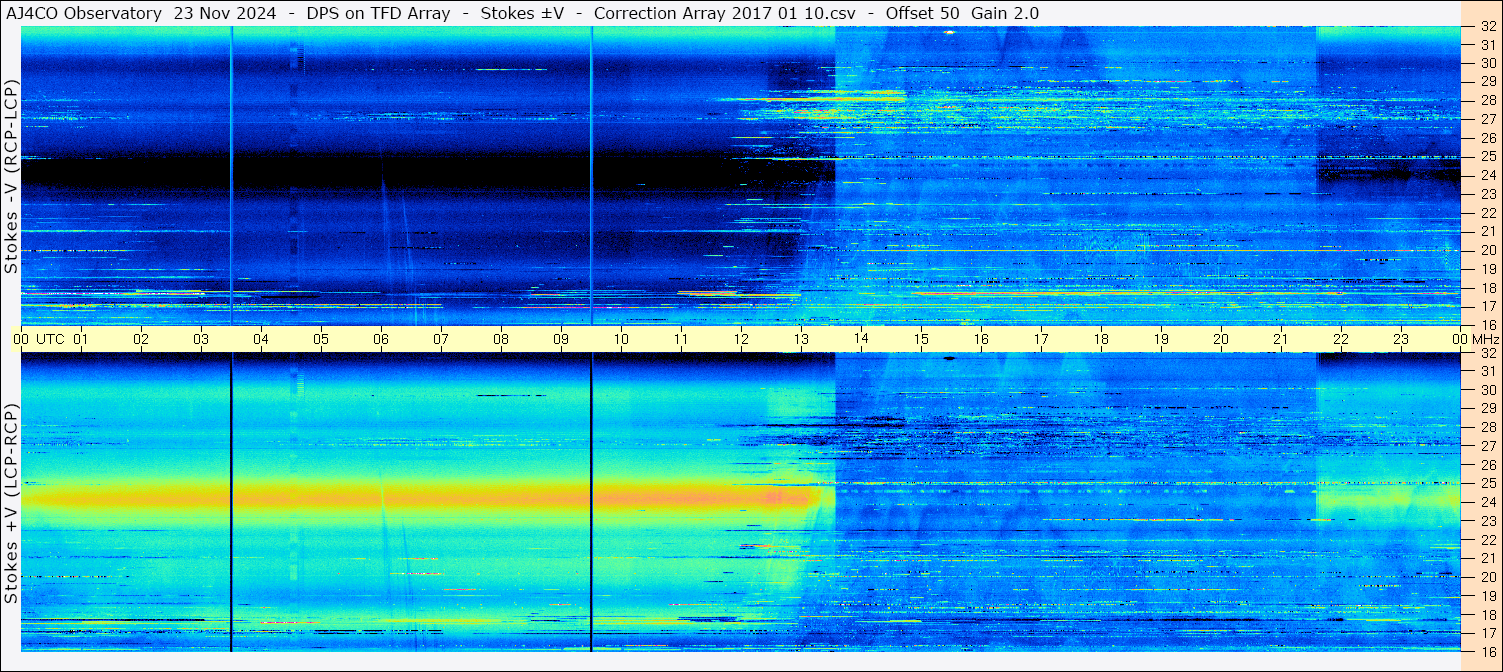Click the vertical line near 03:30 in upper plot
This screenshot has width=1503, height=672.
(231, 175)
